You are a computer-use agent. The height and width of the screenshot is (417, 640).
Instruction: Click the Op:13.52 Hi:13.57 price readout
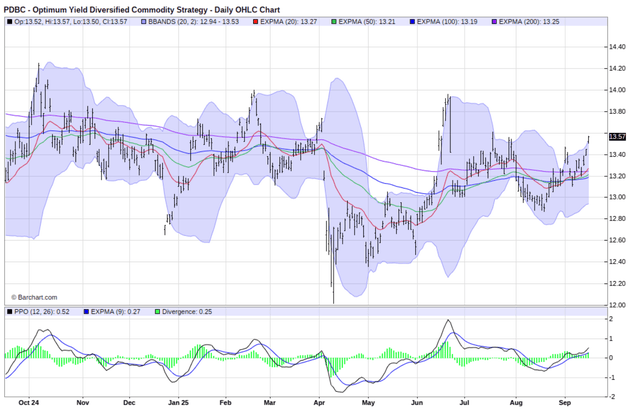(71, 22)
